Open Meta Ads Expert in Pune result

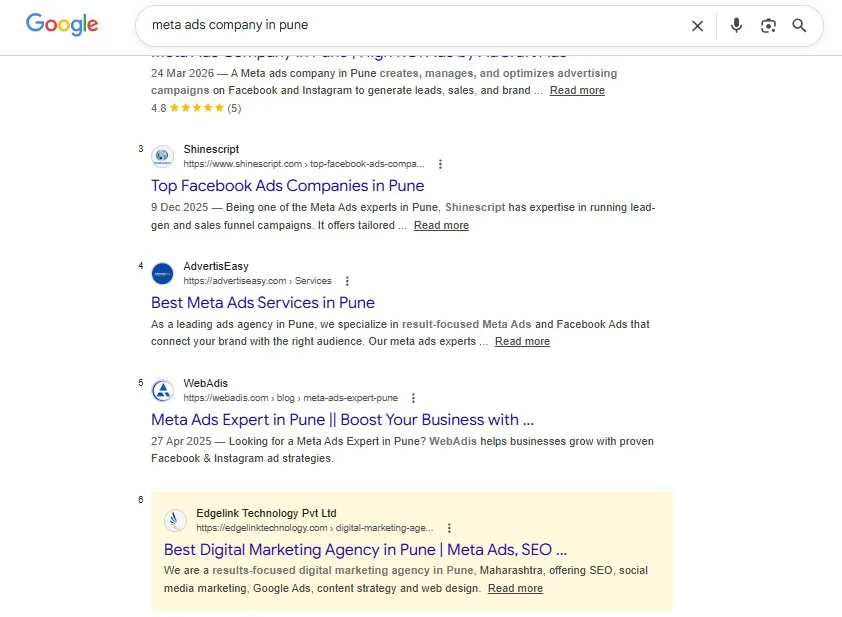(x=342, y=420)
